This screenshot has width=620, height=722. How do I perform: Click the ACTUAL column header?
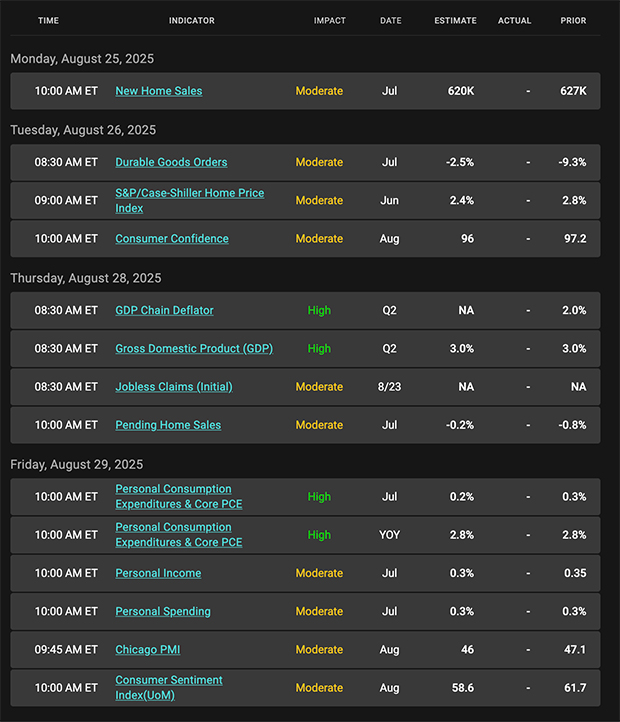(x=515, y=21)
